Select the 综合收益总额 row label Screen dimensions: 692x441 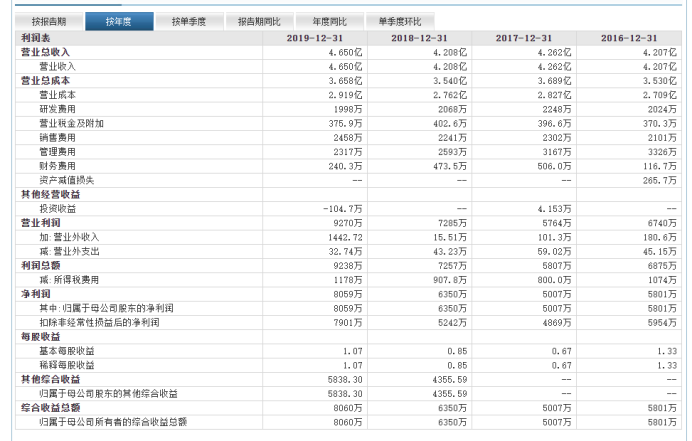(x=50, y=408)
